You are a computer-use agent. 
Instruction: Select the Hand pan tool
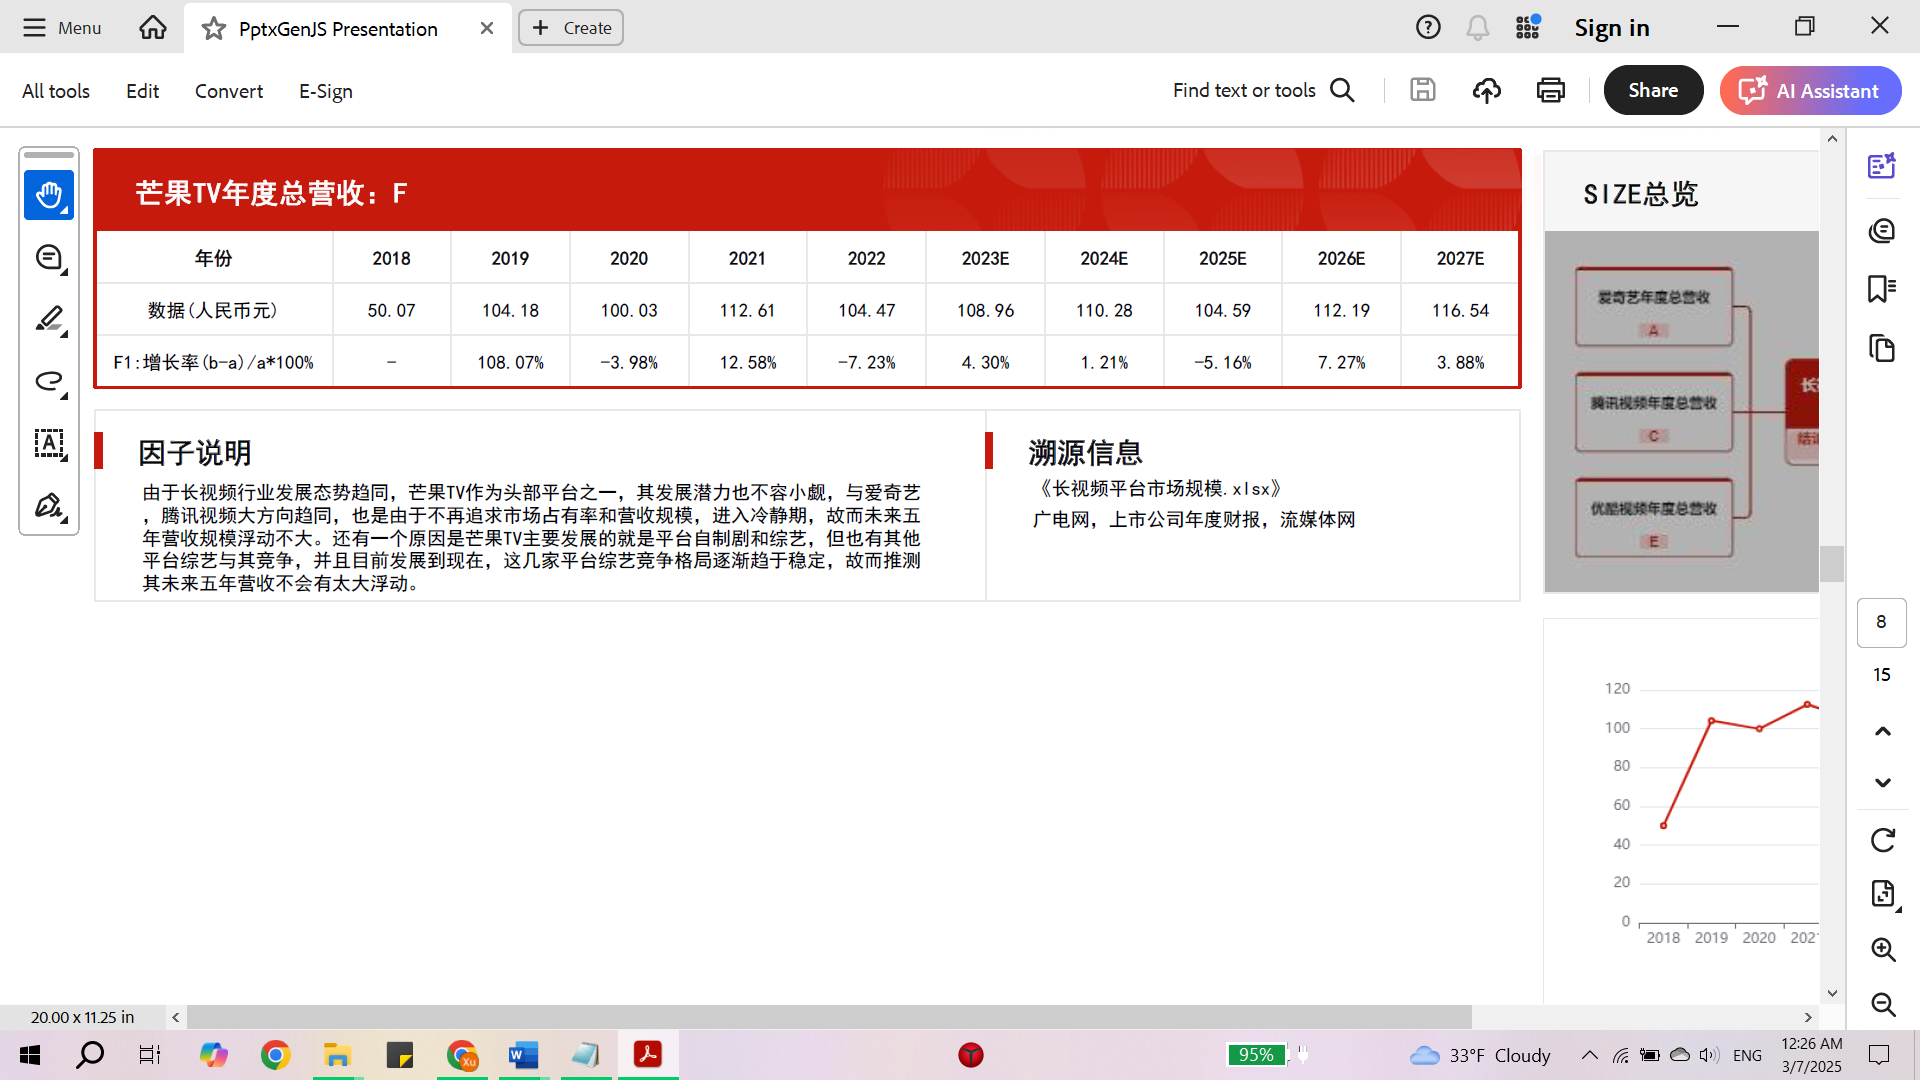[x=49, y=195]
